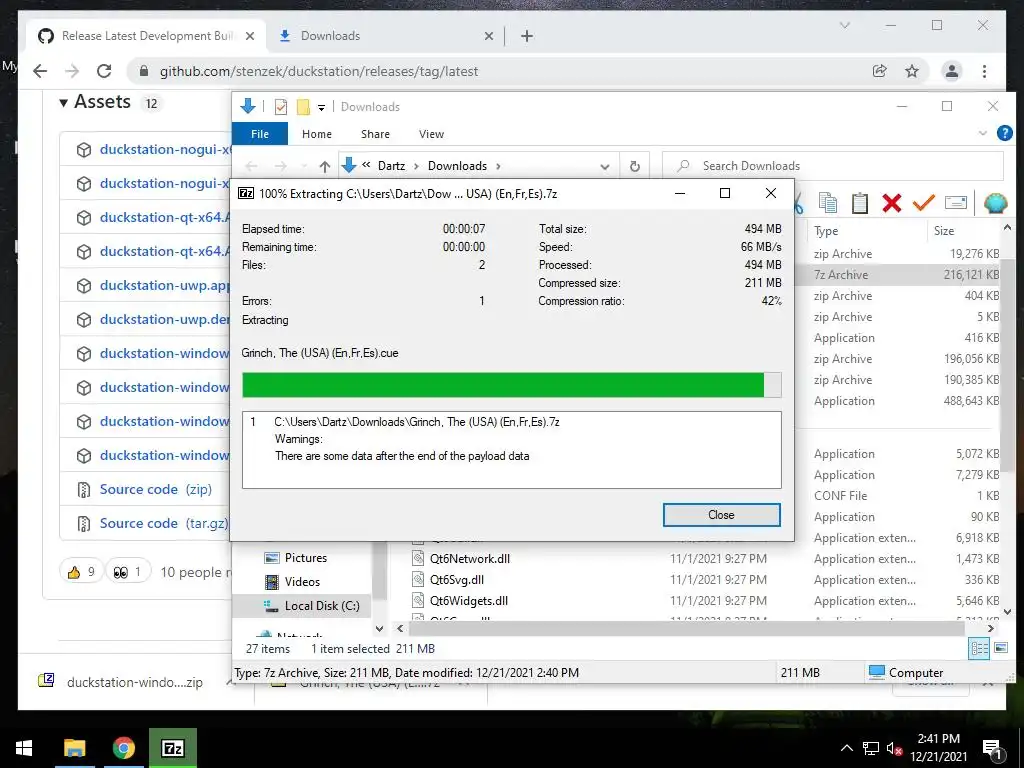This screenshot has width=1024, height=768.
Task: Click the extraction progress bar
Action: (511, 385)
